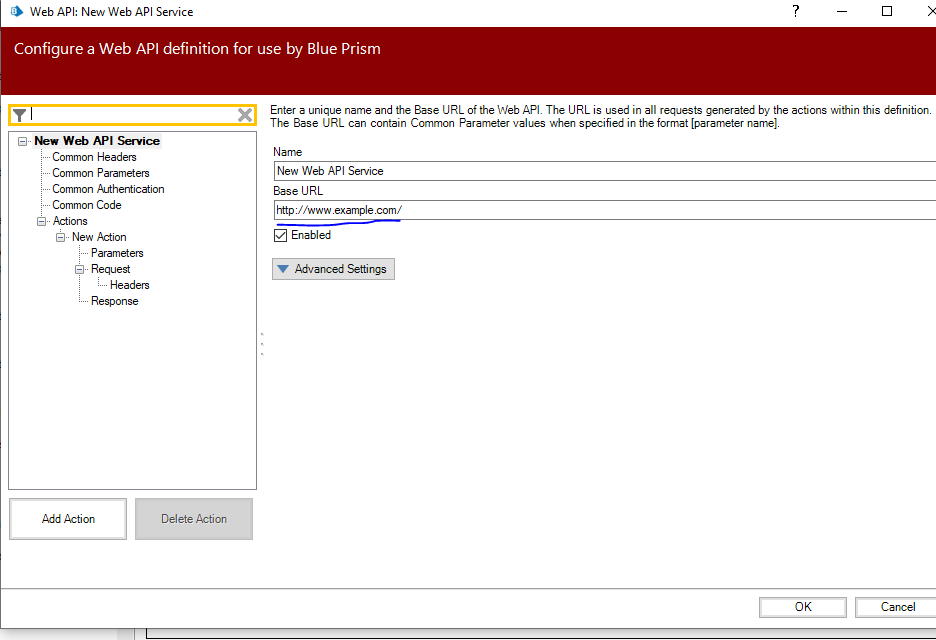This screenshot has width=936, height=640.
Task: Select Parameters under New Action
Action: [117, 254]
